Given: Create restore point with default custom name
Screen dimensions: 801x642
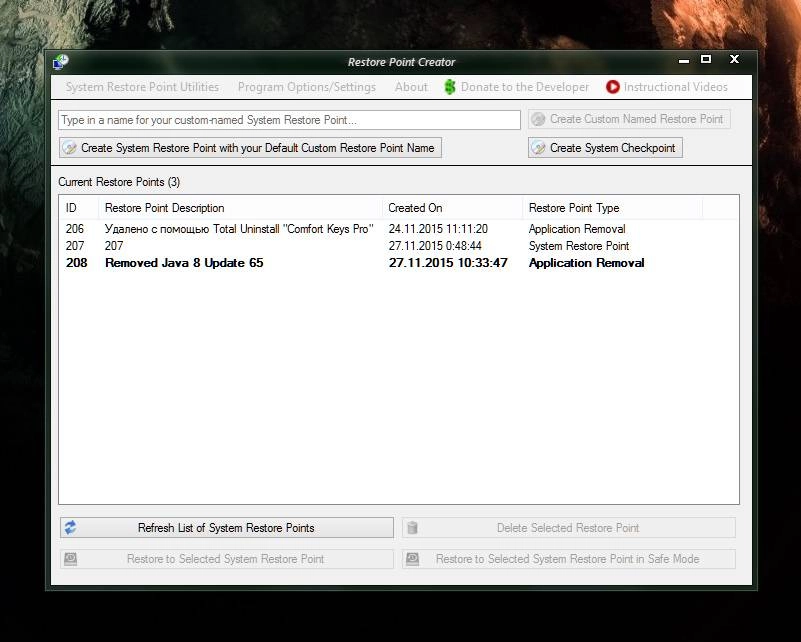Looking at the screenshot, I should coord(250,148).
